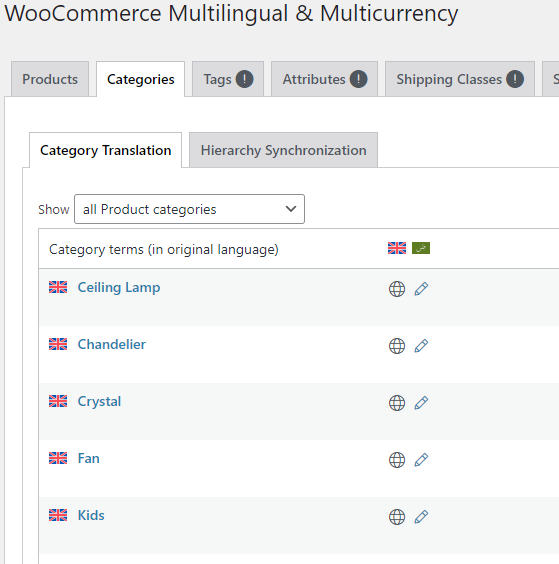Click the pencil icon for Ceiling Lamp
The height and width of the screenshot is (564, 559).
[421, 289]
